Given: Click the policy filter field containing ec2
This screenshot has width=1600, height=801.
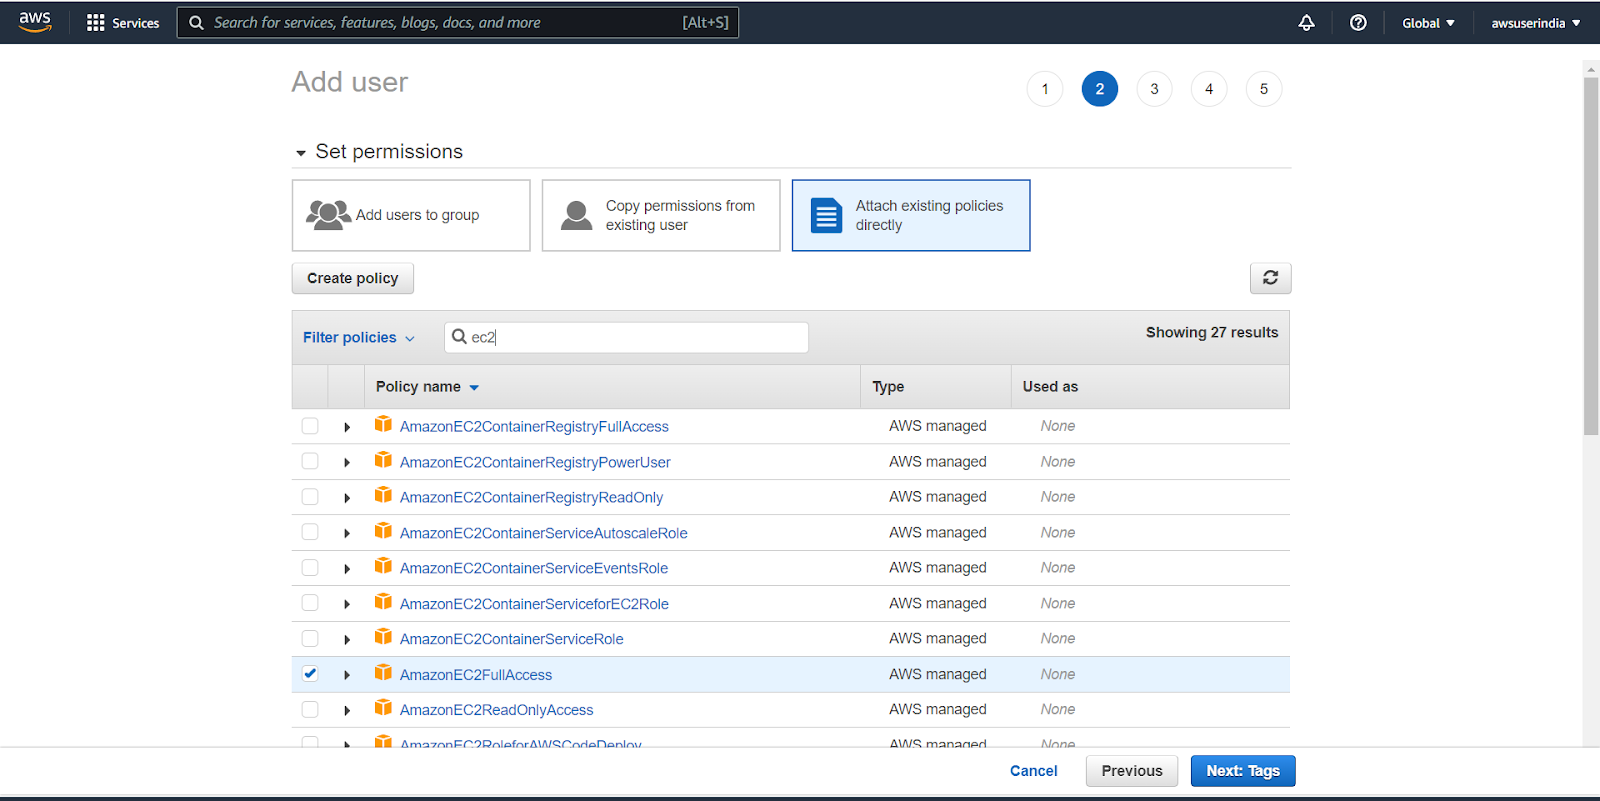Looking at the screenshot, I should click(x=626, y=337).
